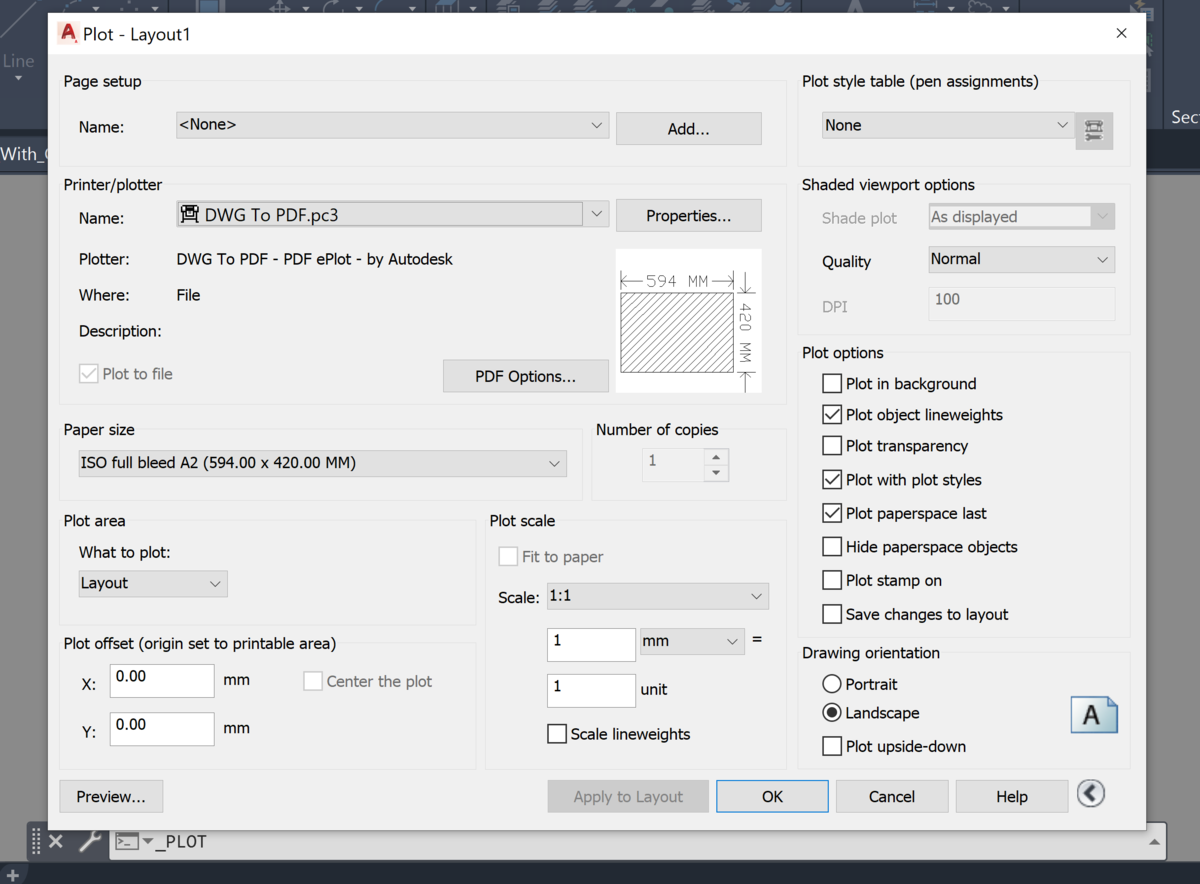
Task: Toggle Scale lineweights checkbox
Action: 557,734
